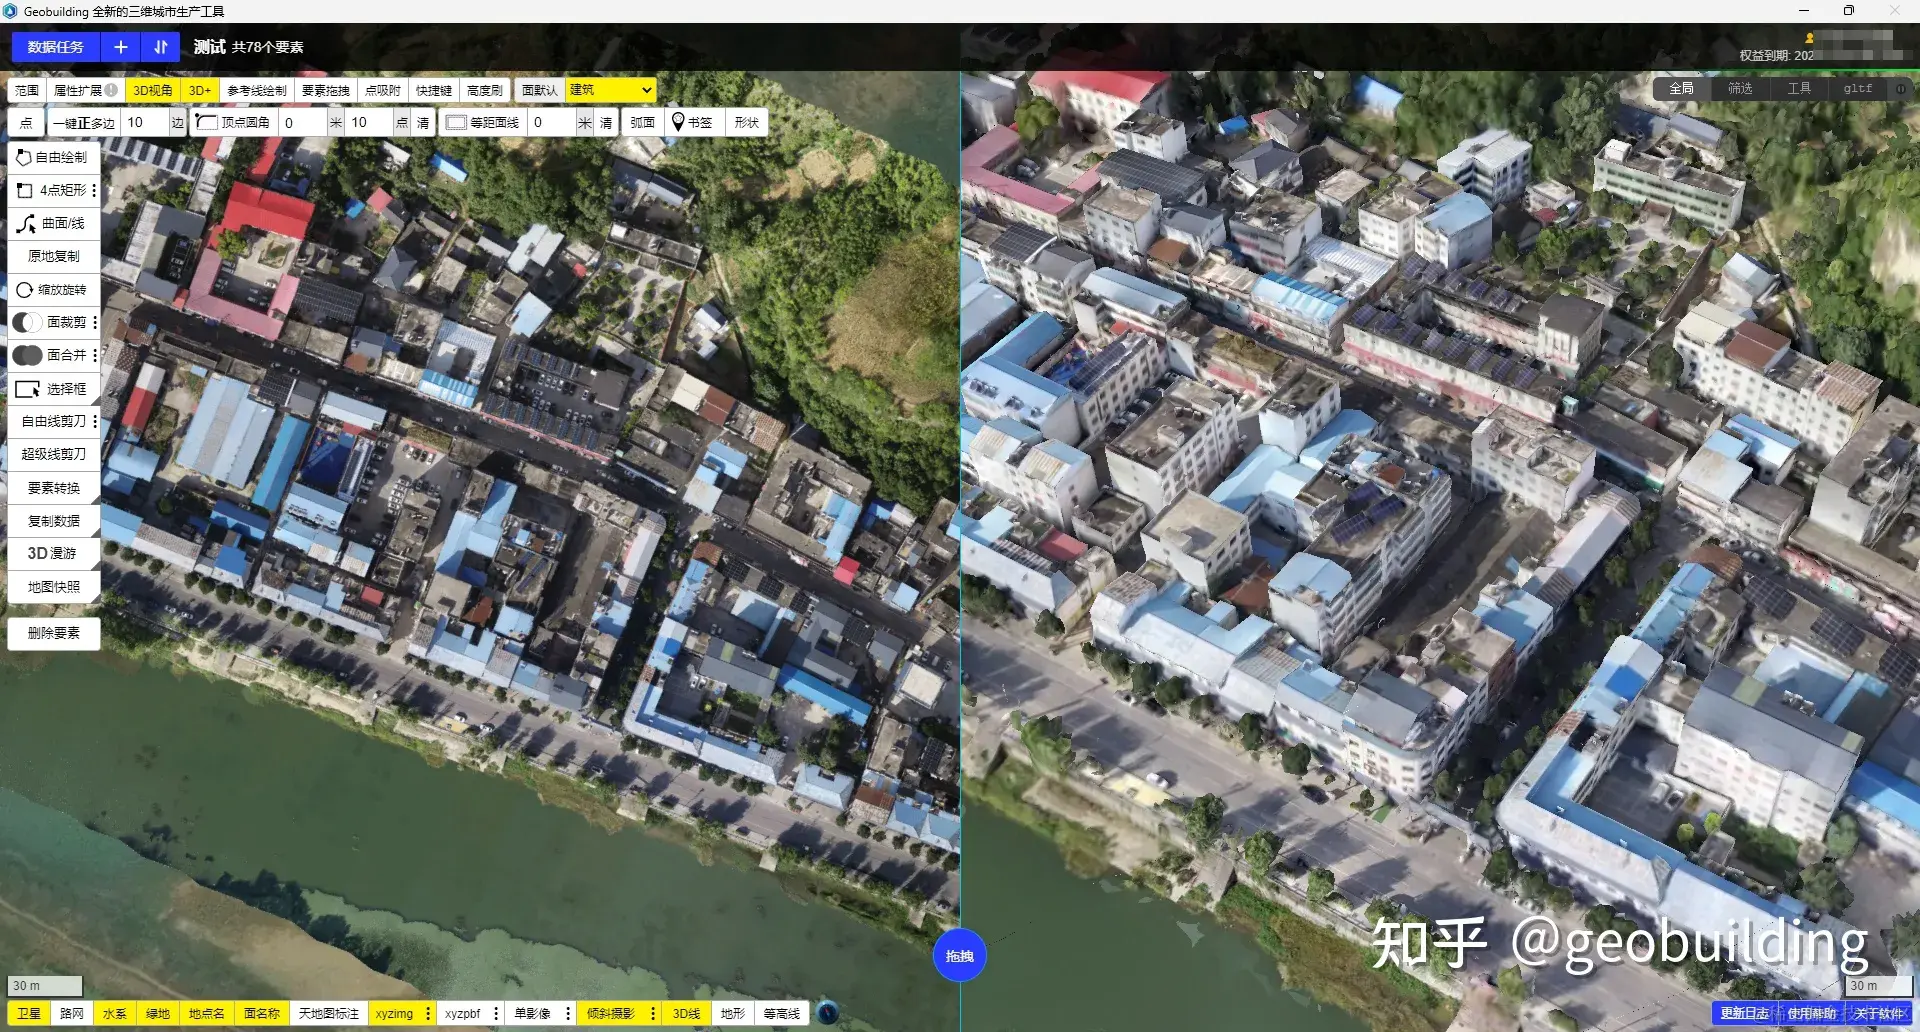The image size is (1920, 1032).
Task: Open options dots for 面裁剪
Action: pyautogui.click(x=95, y=322)
